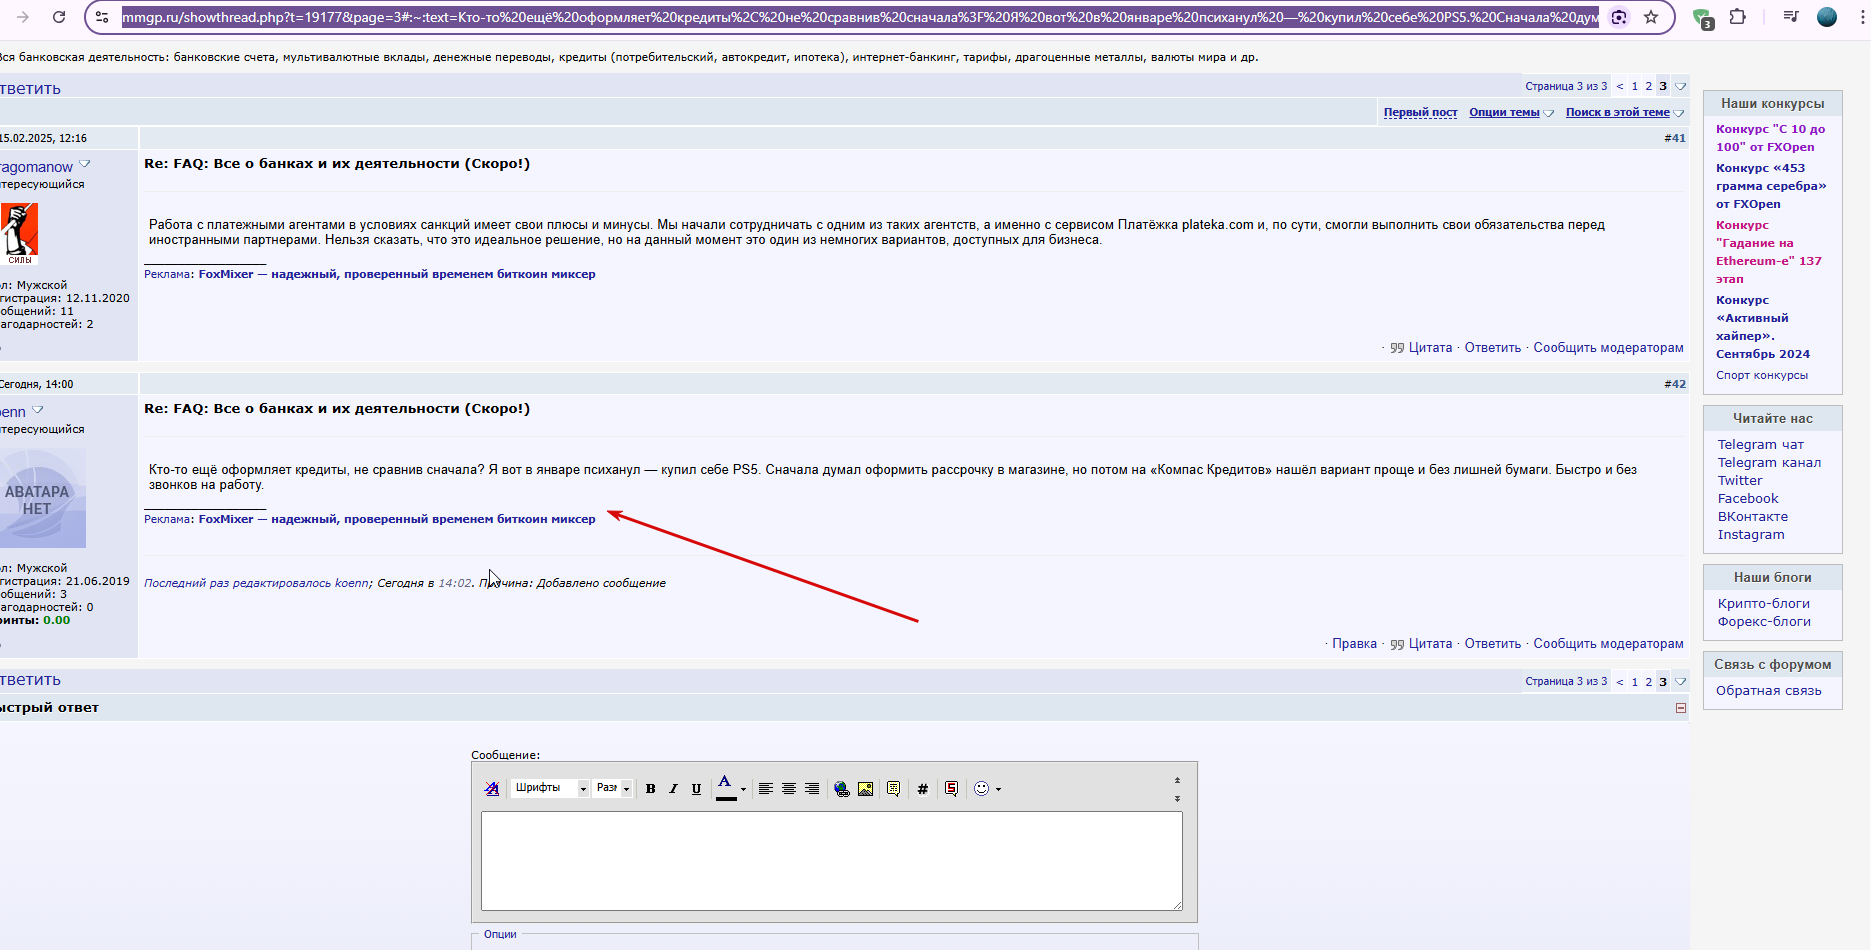Insert an image in the editor
1871x950 pixels.
click(865, 789)
